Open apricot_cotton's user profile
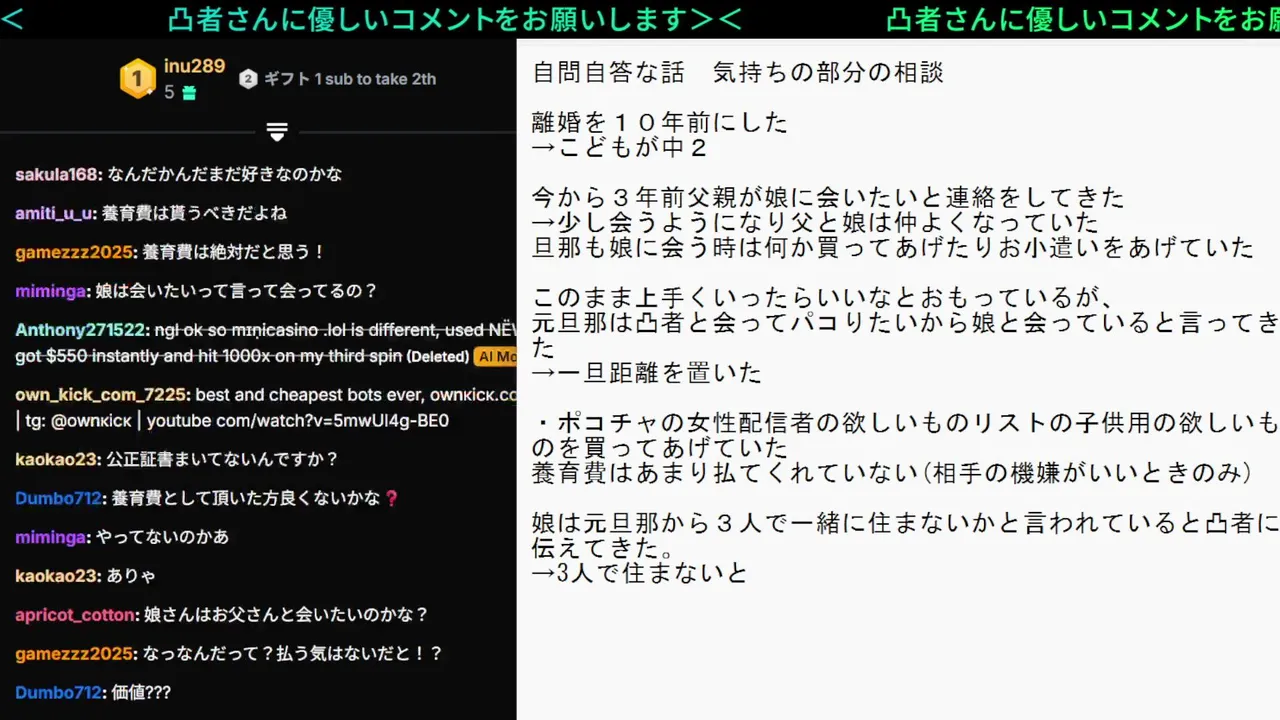Viewport: 1280px width, 720px height. 75,615
